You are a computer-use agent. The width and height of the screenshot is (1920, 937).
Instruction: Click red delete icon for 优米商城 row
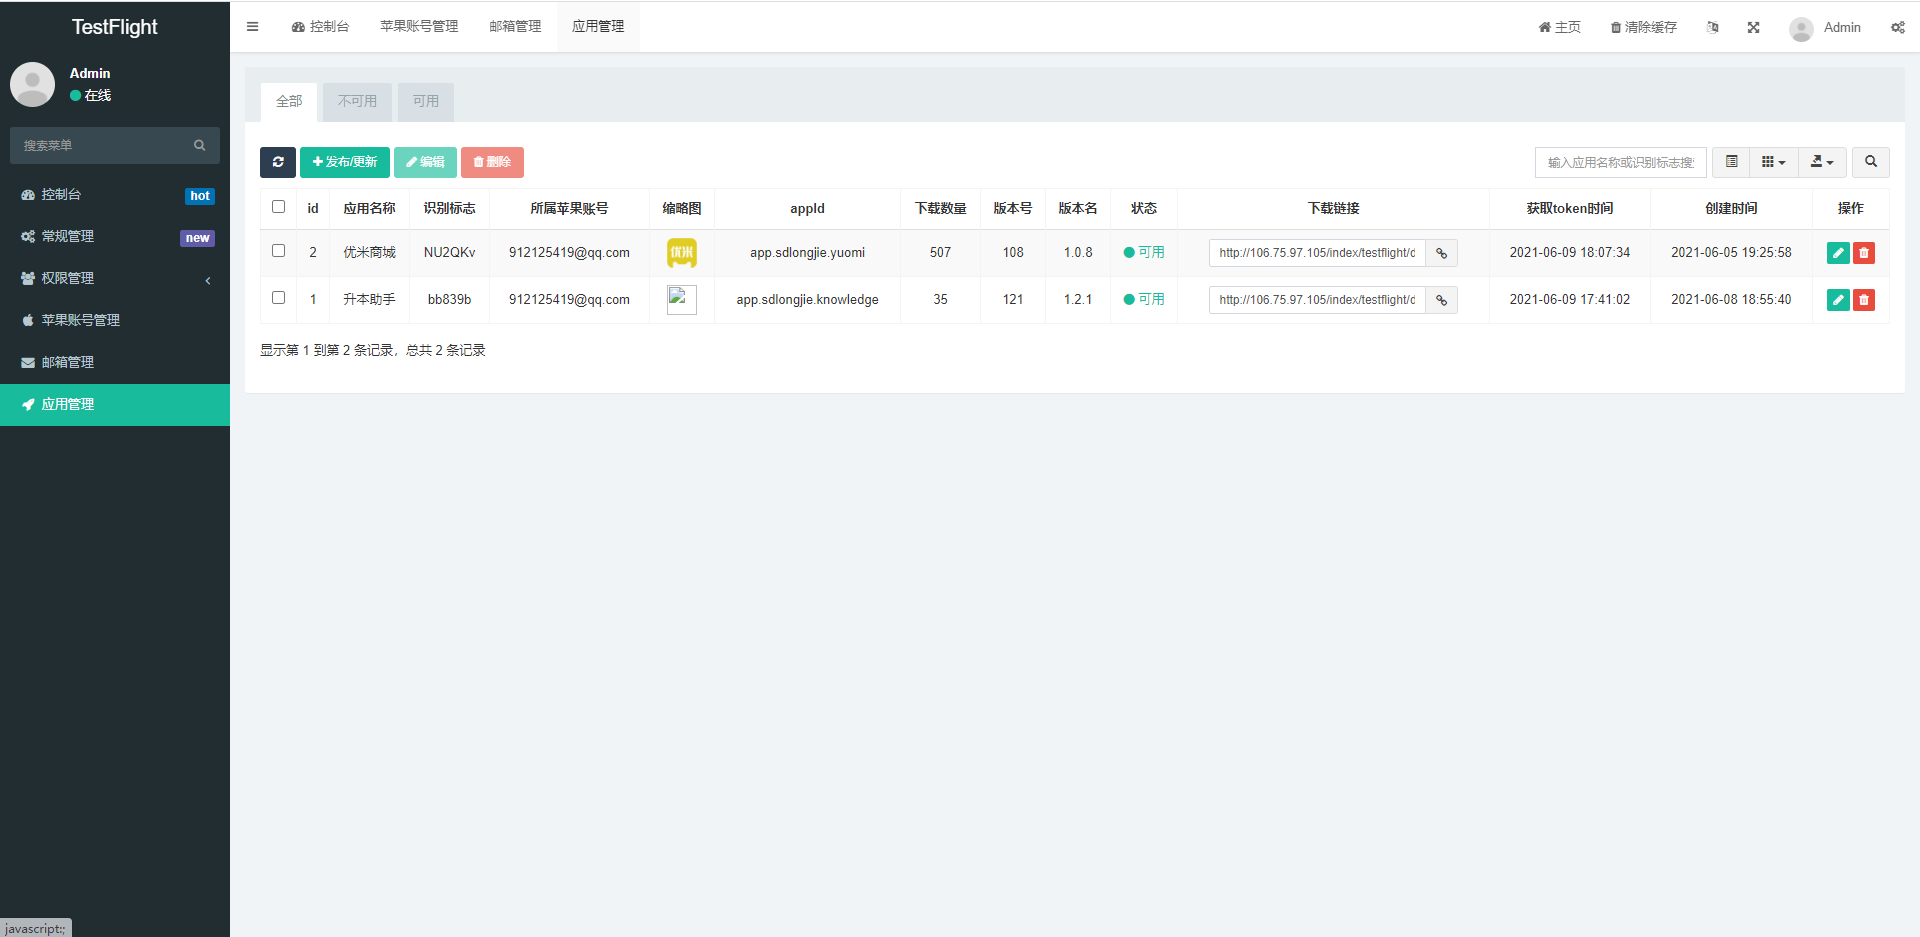(1863, 253)
